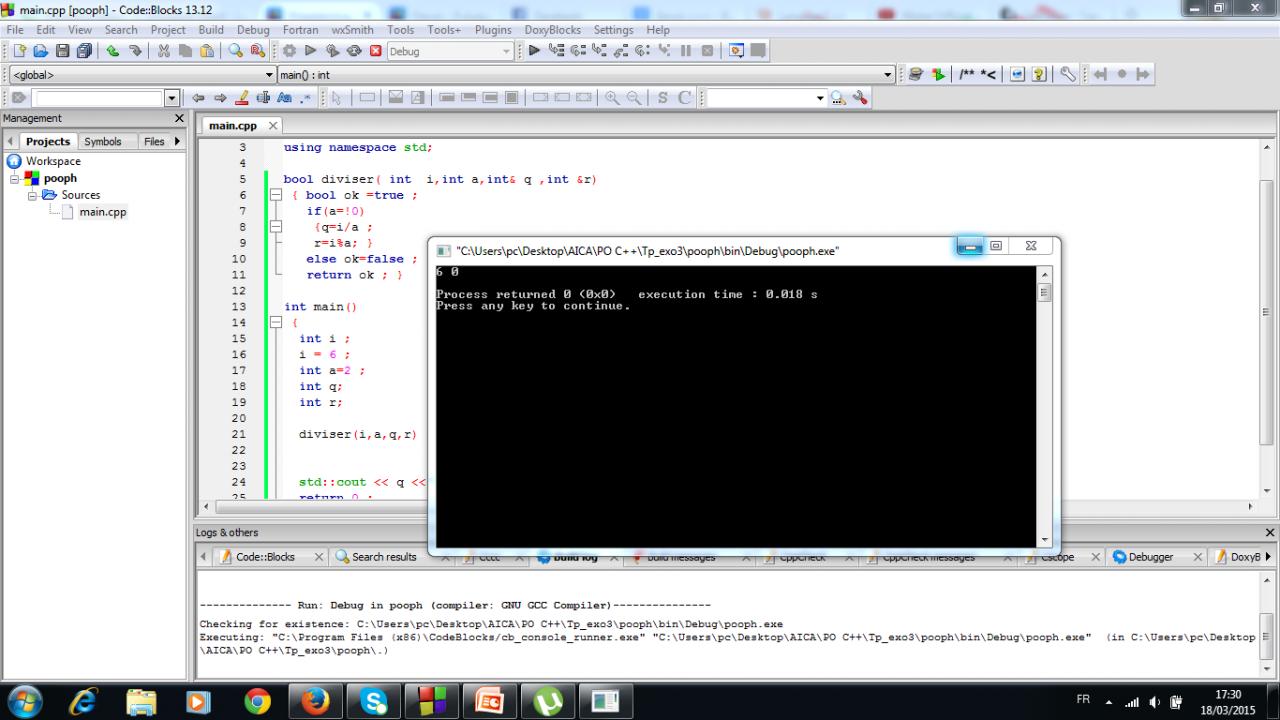
Task: Select main.cpp in the project tree
Action: tap(103, 212)
